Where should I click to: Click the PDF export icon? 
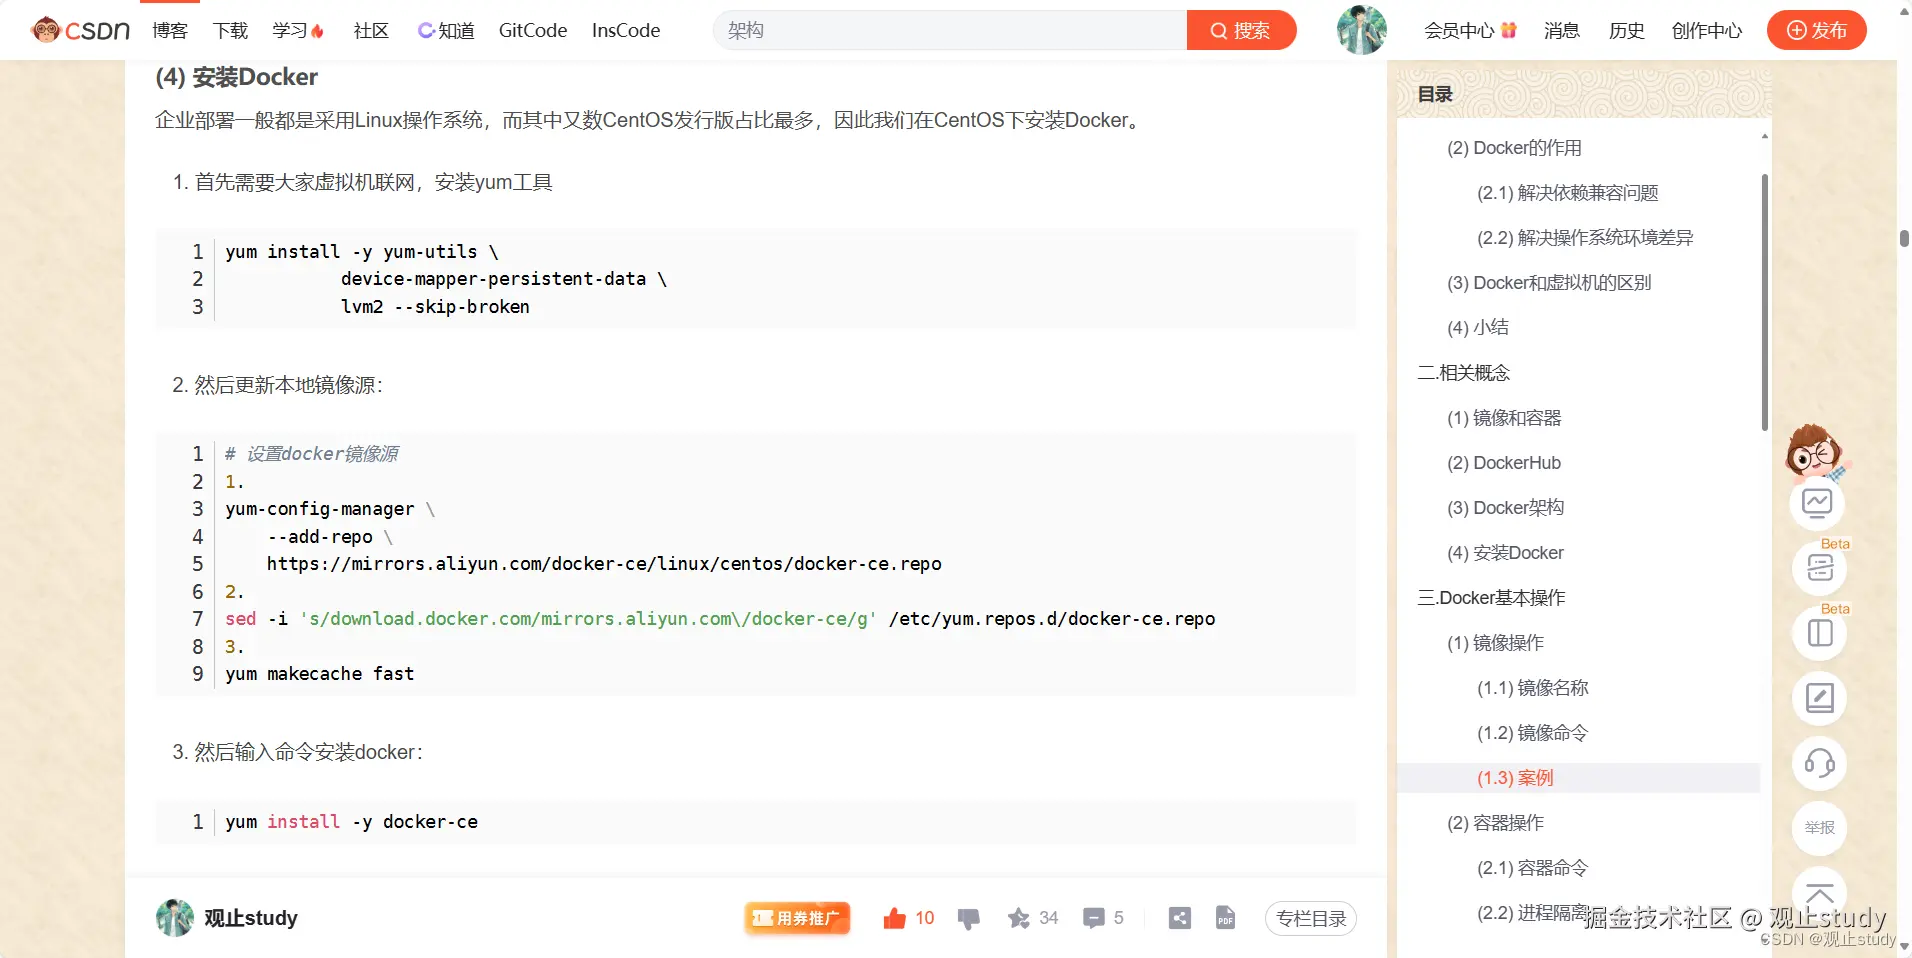point(1225,918)
